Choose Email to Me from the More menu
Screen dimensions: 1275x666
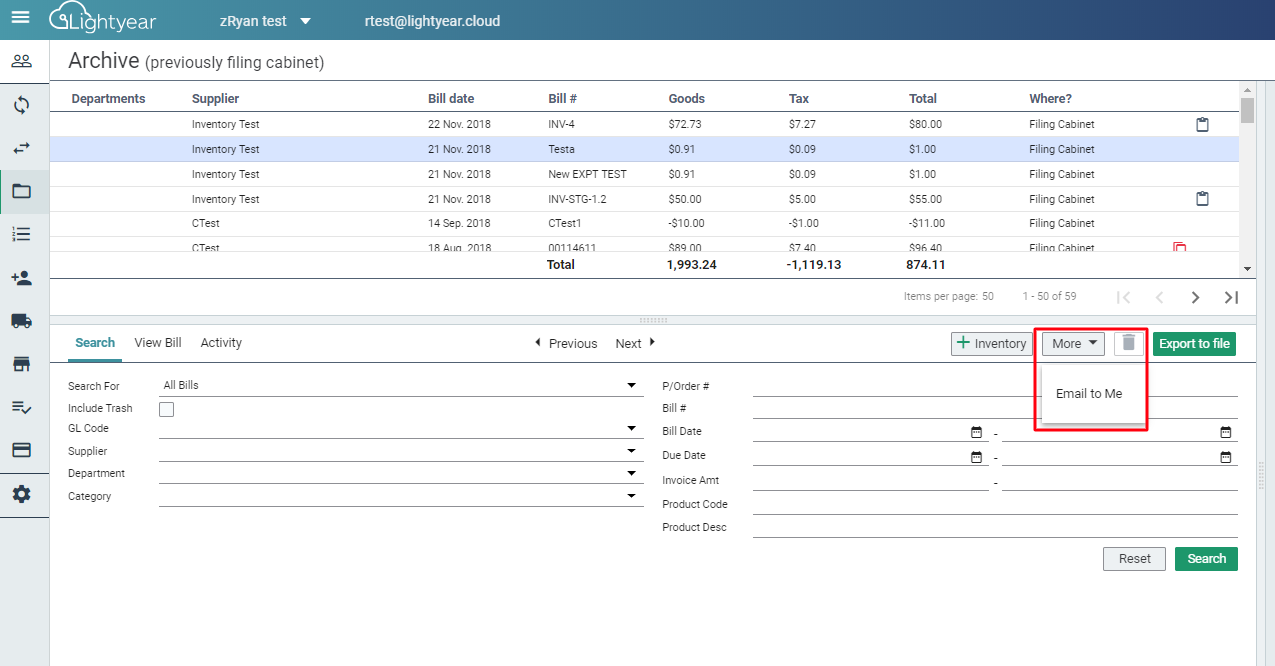click(1089, 393)
